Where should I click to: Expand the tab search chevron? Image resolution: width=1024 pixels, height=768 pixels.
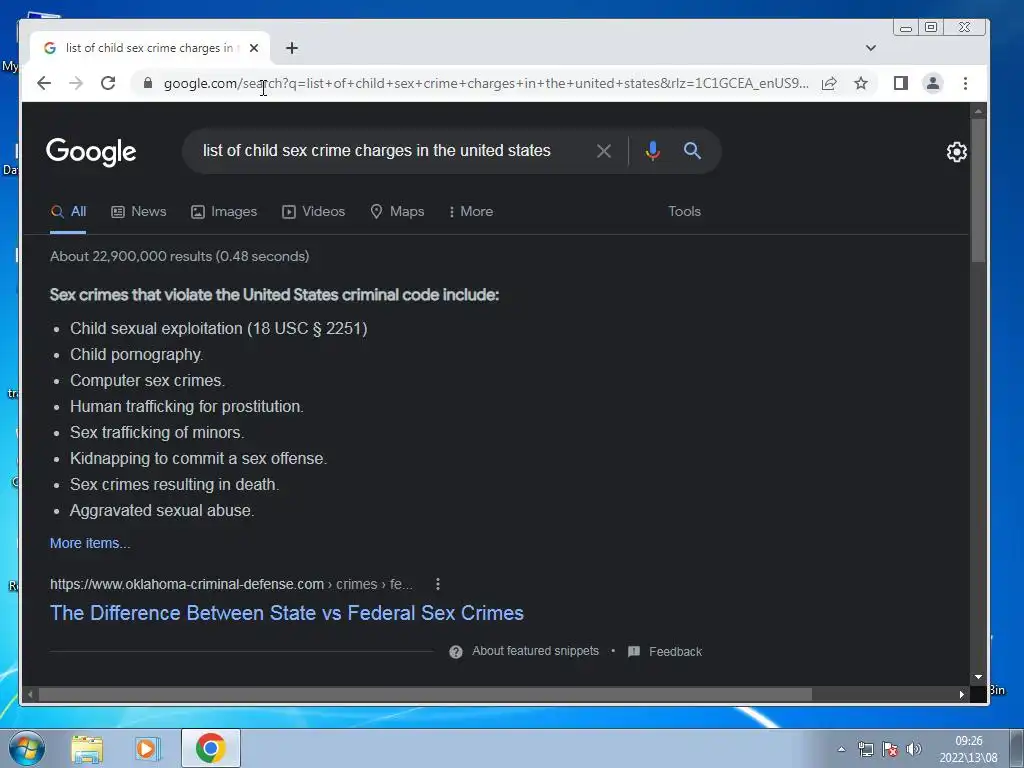(871, 48)
